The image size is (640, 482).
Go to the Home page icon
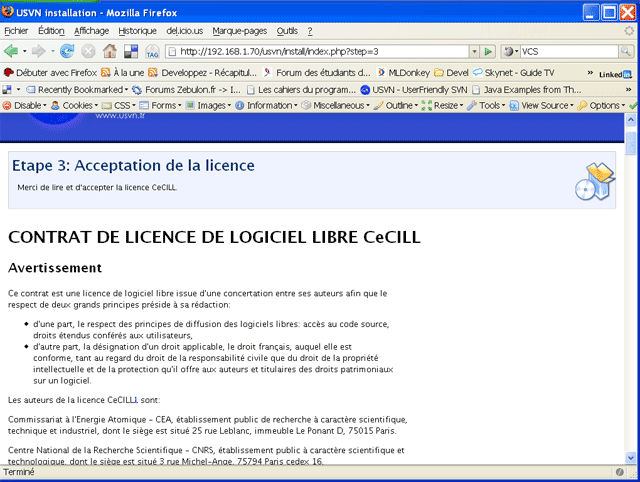click(x=110, y=51)
